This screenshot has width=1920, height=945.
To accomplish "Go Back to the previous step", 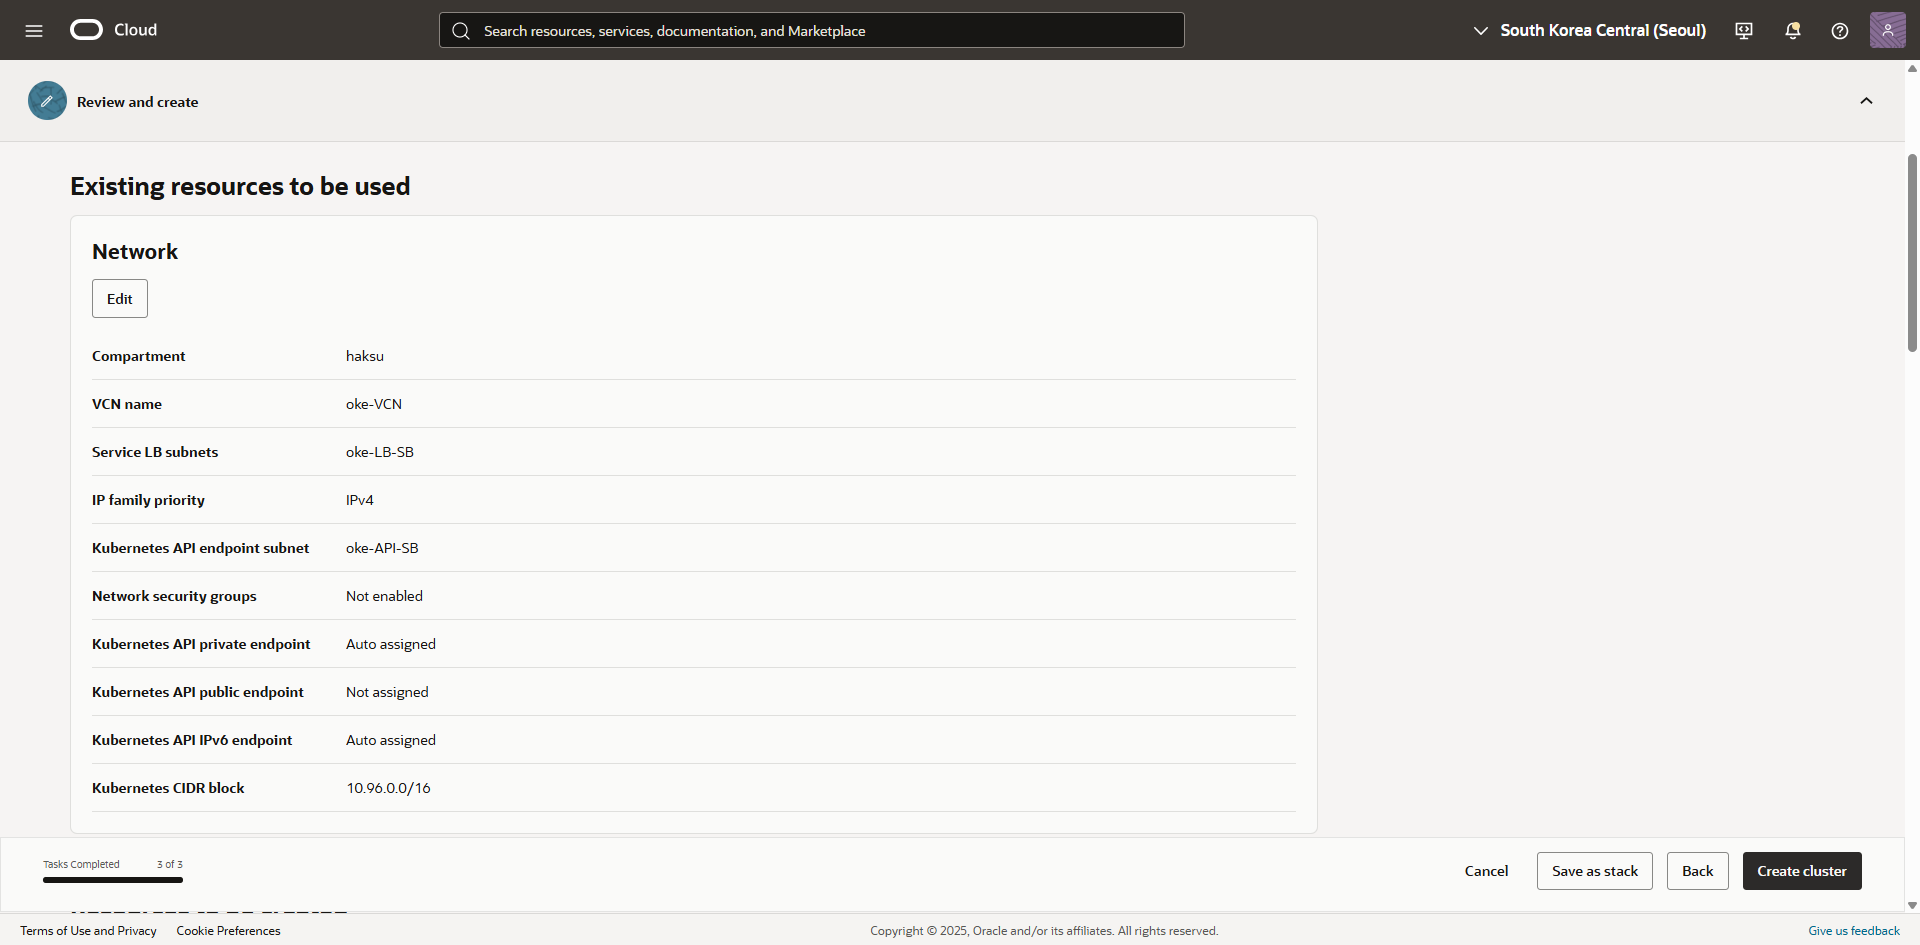I will click(1697, 871).
